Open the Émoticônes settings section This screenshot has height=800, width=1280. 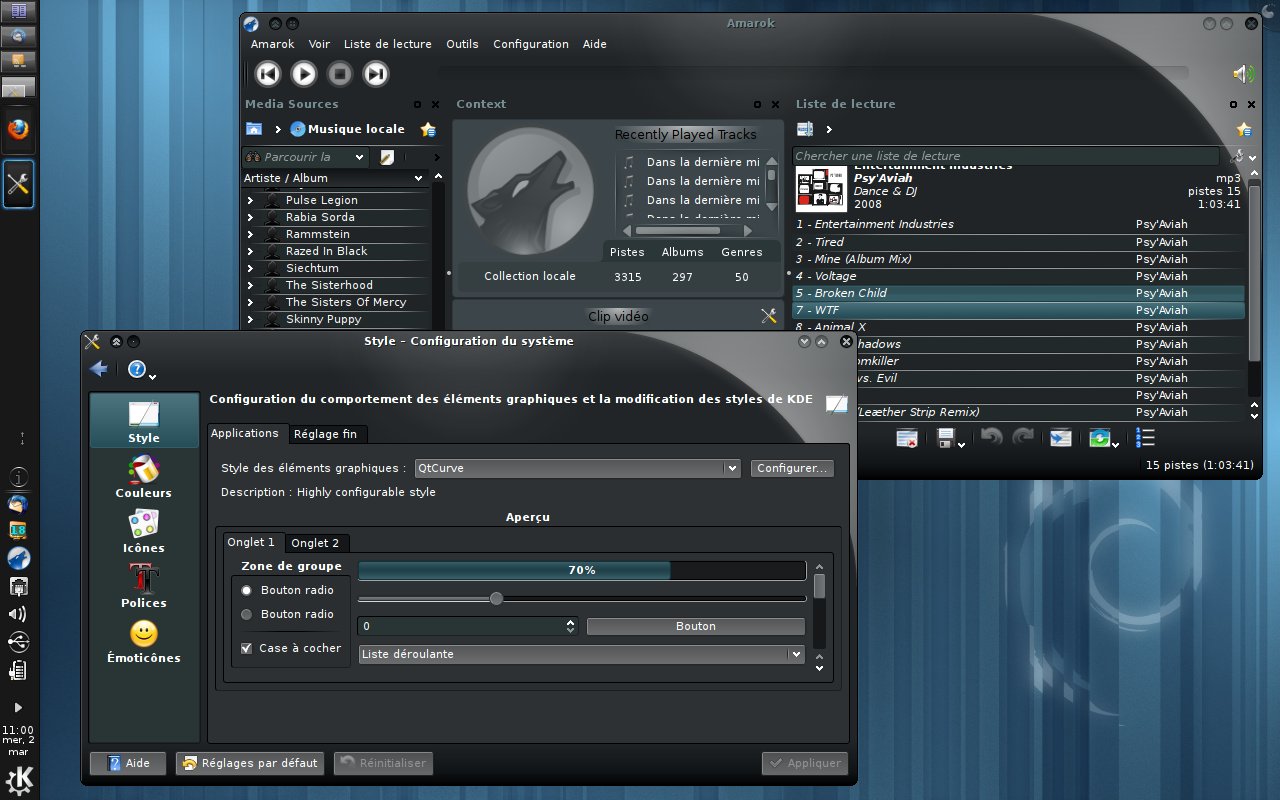(143, 642)
